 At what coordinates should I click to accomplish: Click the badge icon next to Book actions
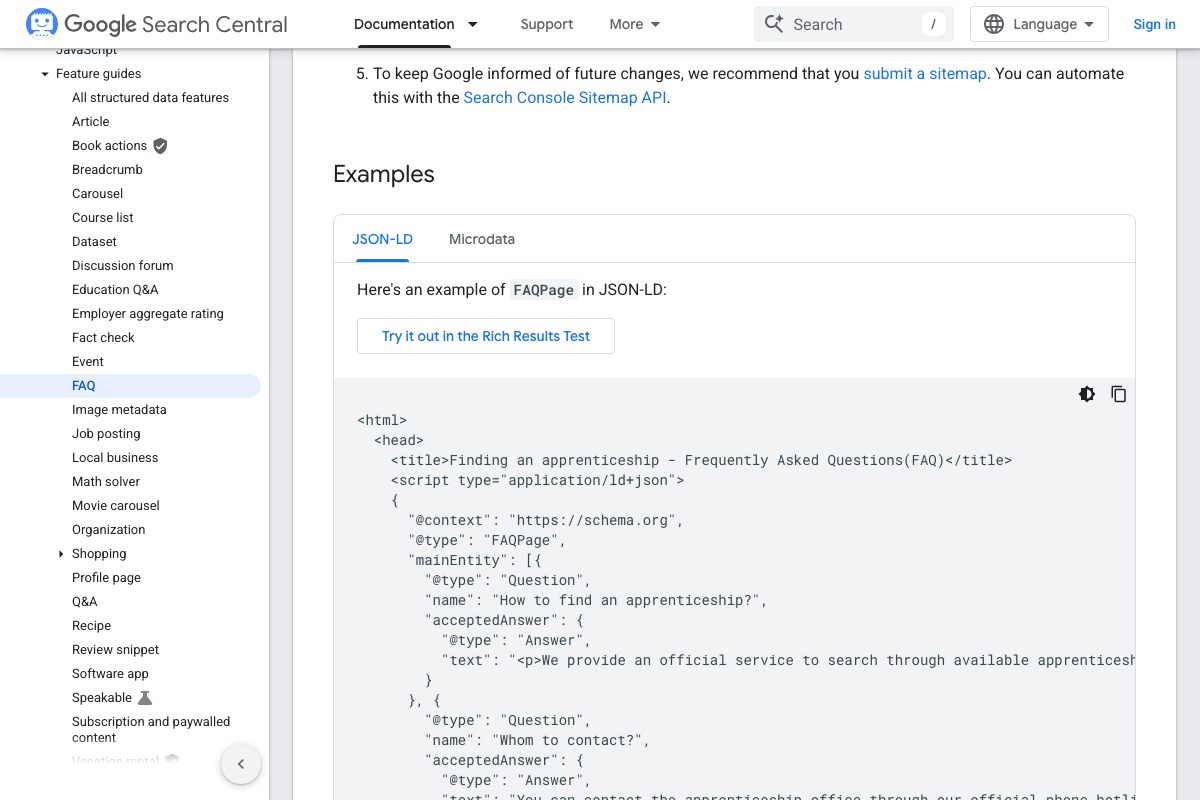160,145
